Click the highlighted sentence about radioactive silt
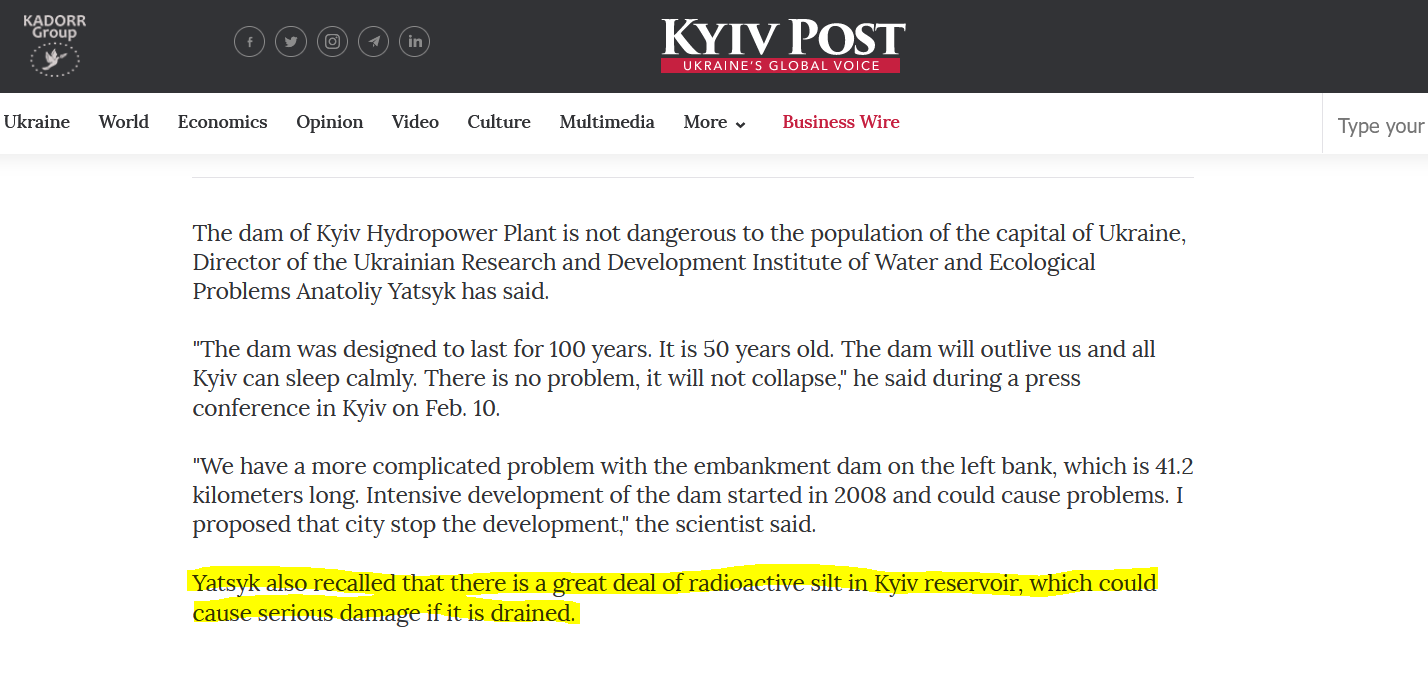The width and height of the screenshot is (1428, 683). point(674,597)
